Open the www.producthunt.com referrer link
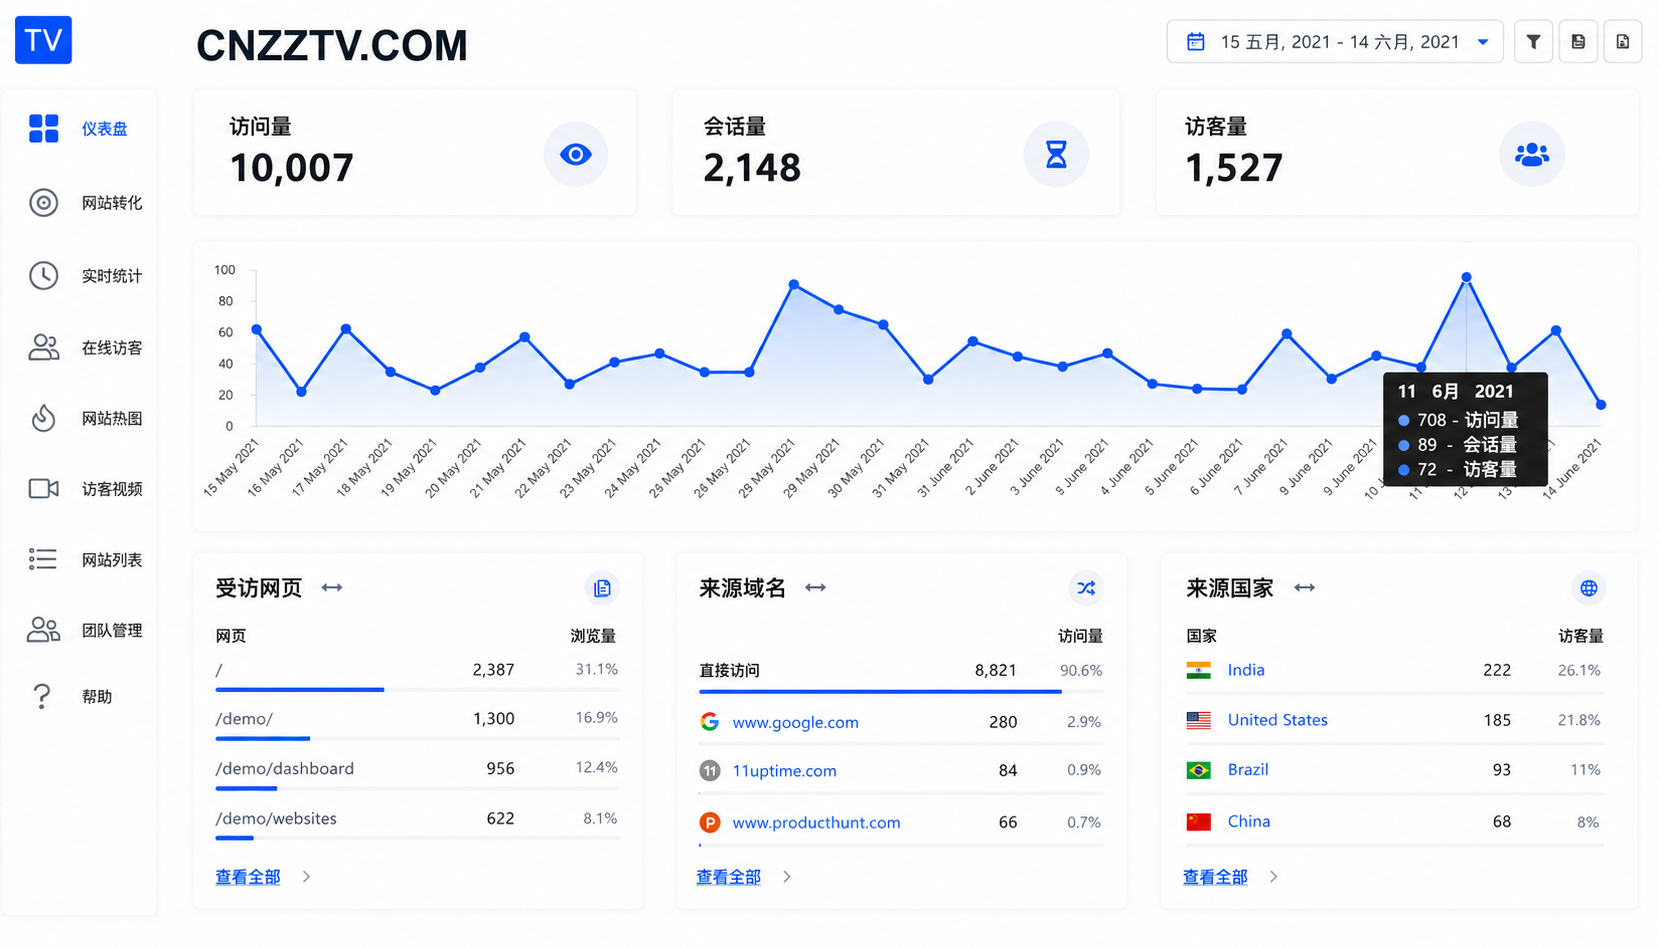The height and width of the screenshot is (948, 1659). pos(816,822)
